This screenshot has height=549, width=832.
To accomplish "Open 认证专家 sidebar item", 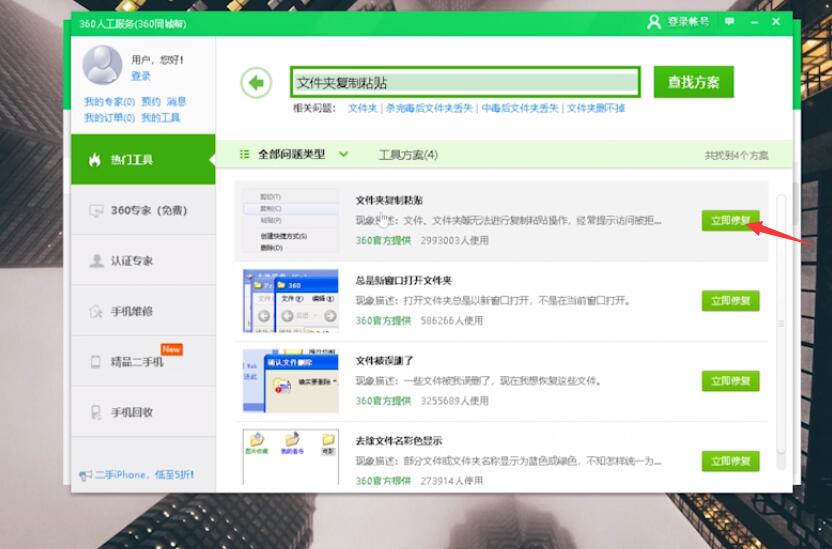I will pos(143,261).
